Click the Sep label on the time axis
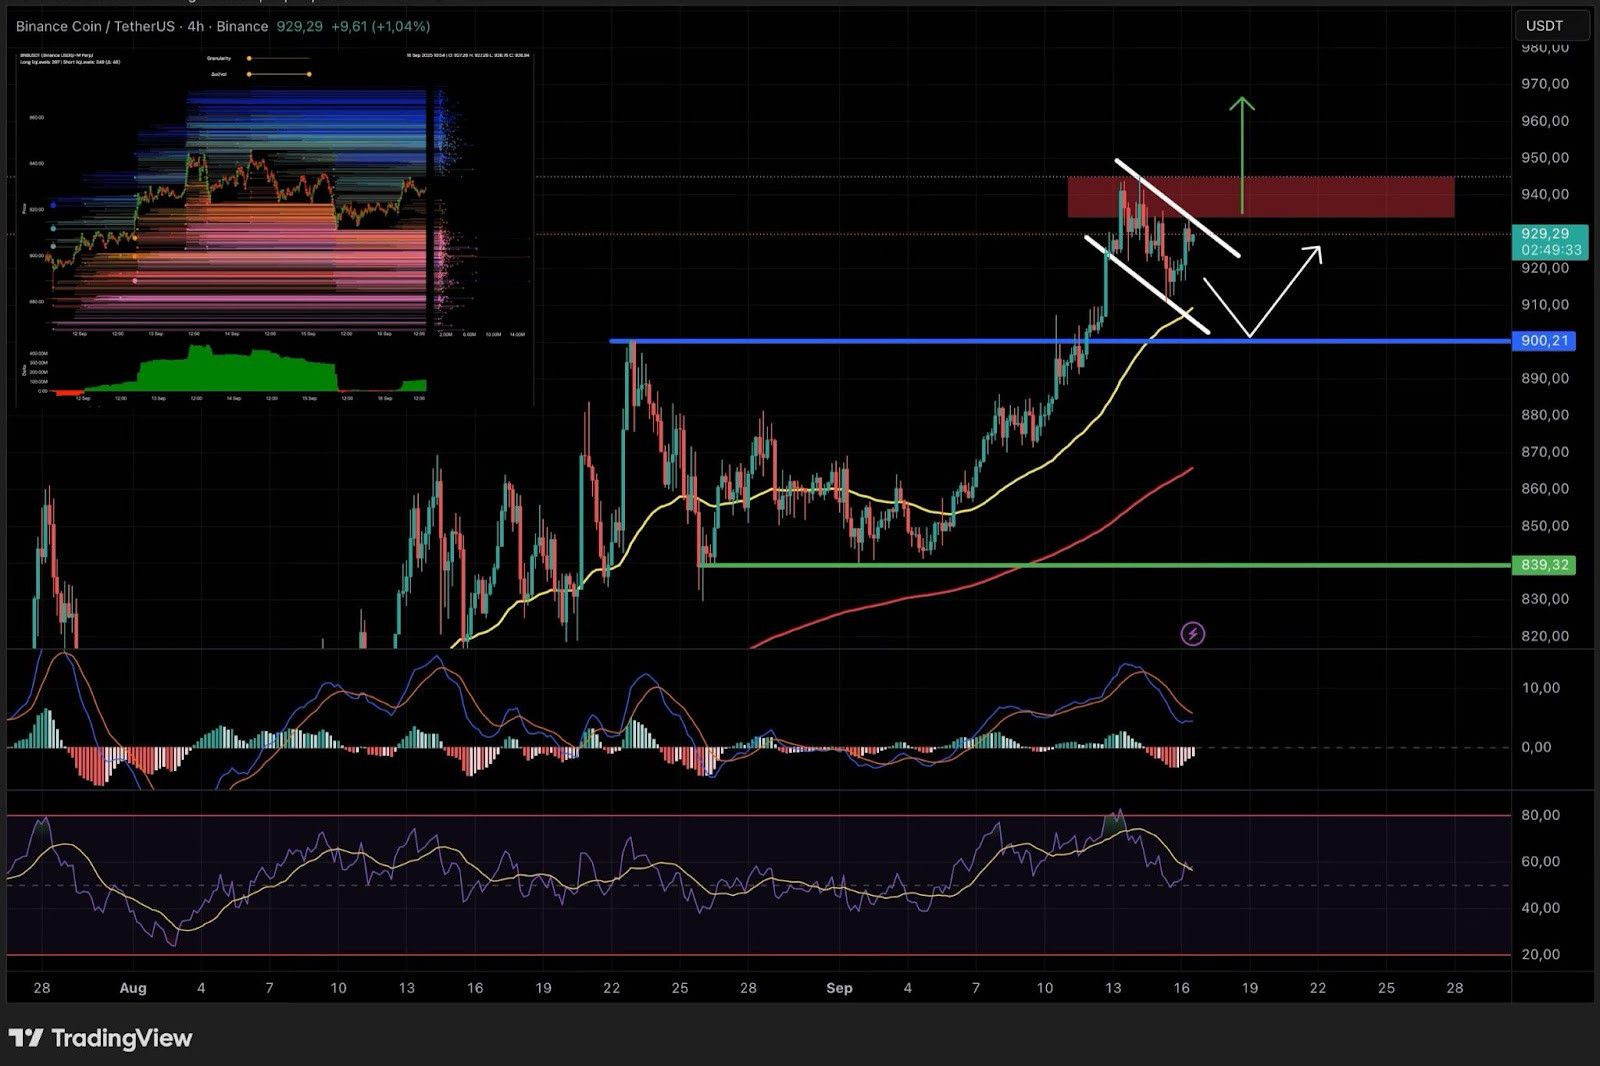Viewport: 1600px width, 1066px height. (x=840, y=988)
